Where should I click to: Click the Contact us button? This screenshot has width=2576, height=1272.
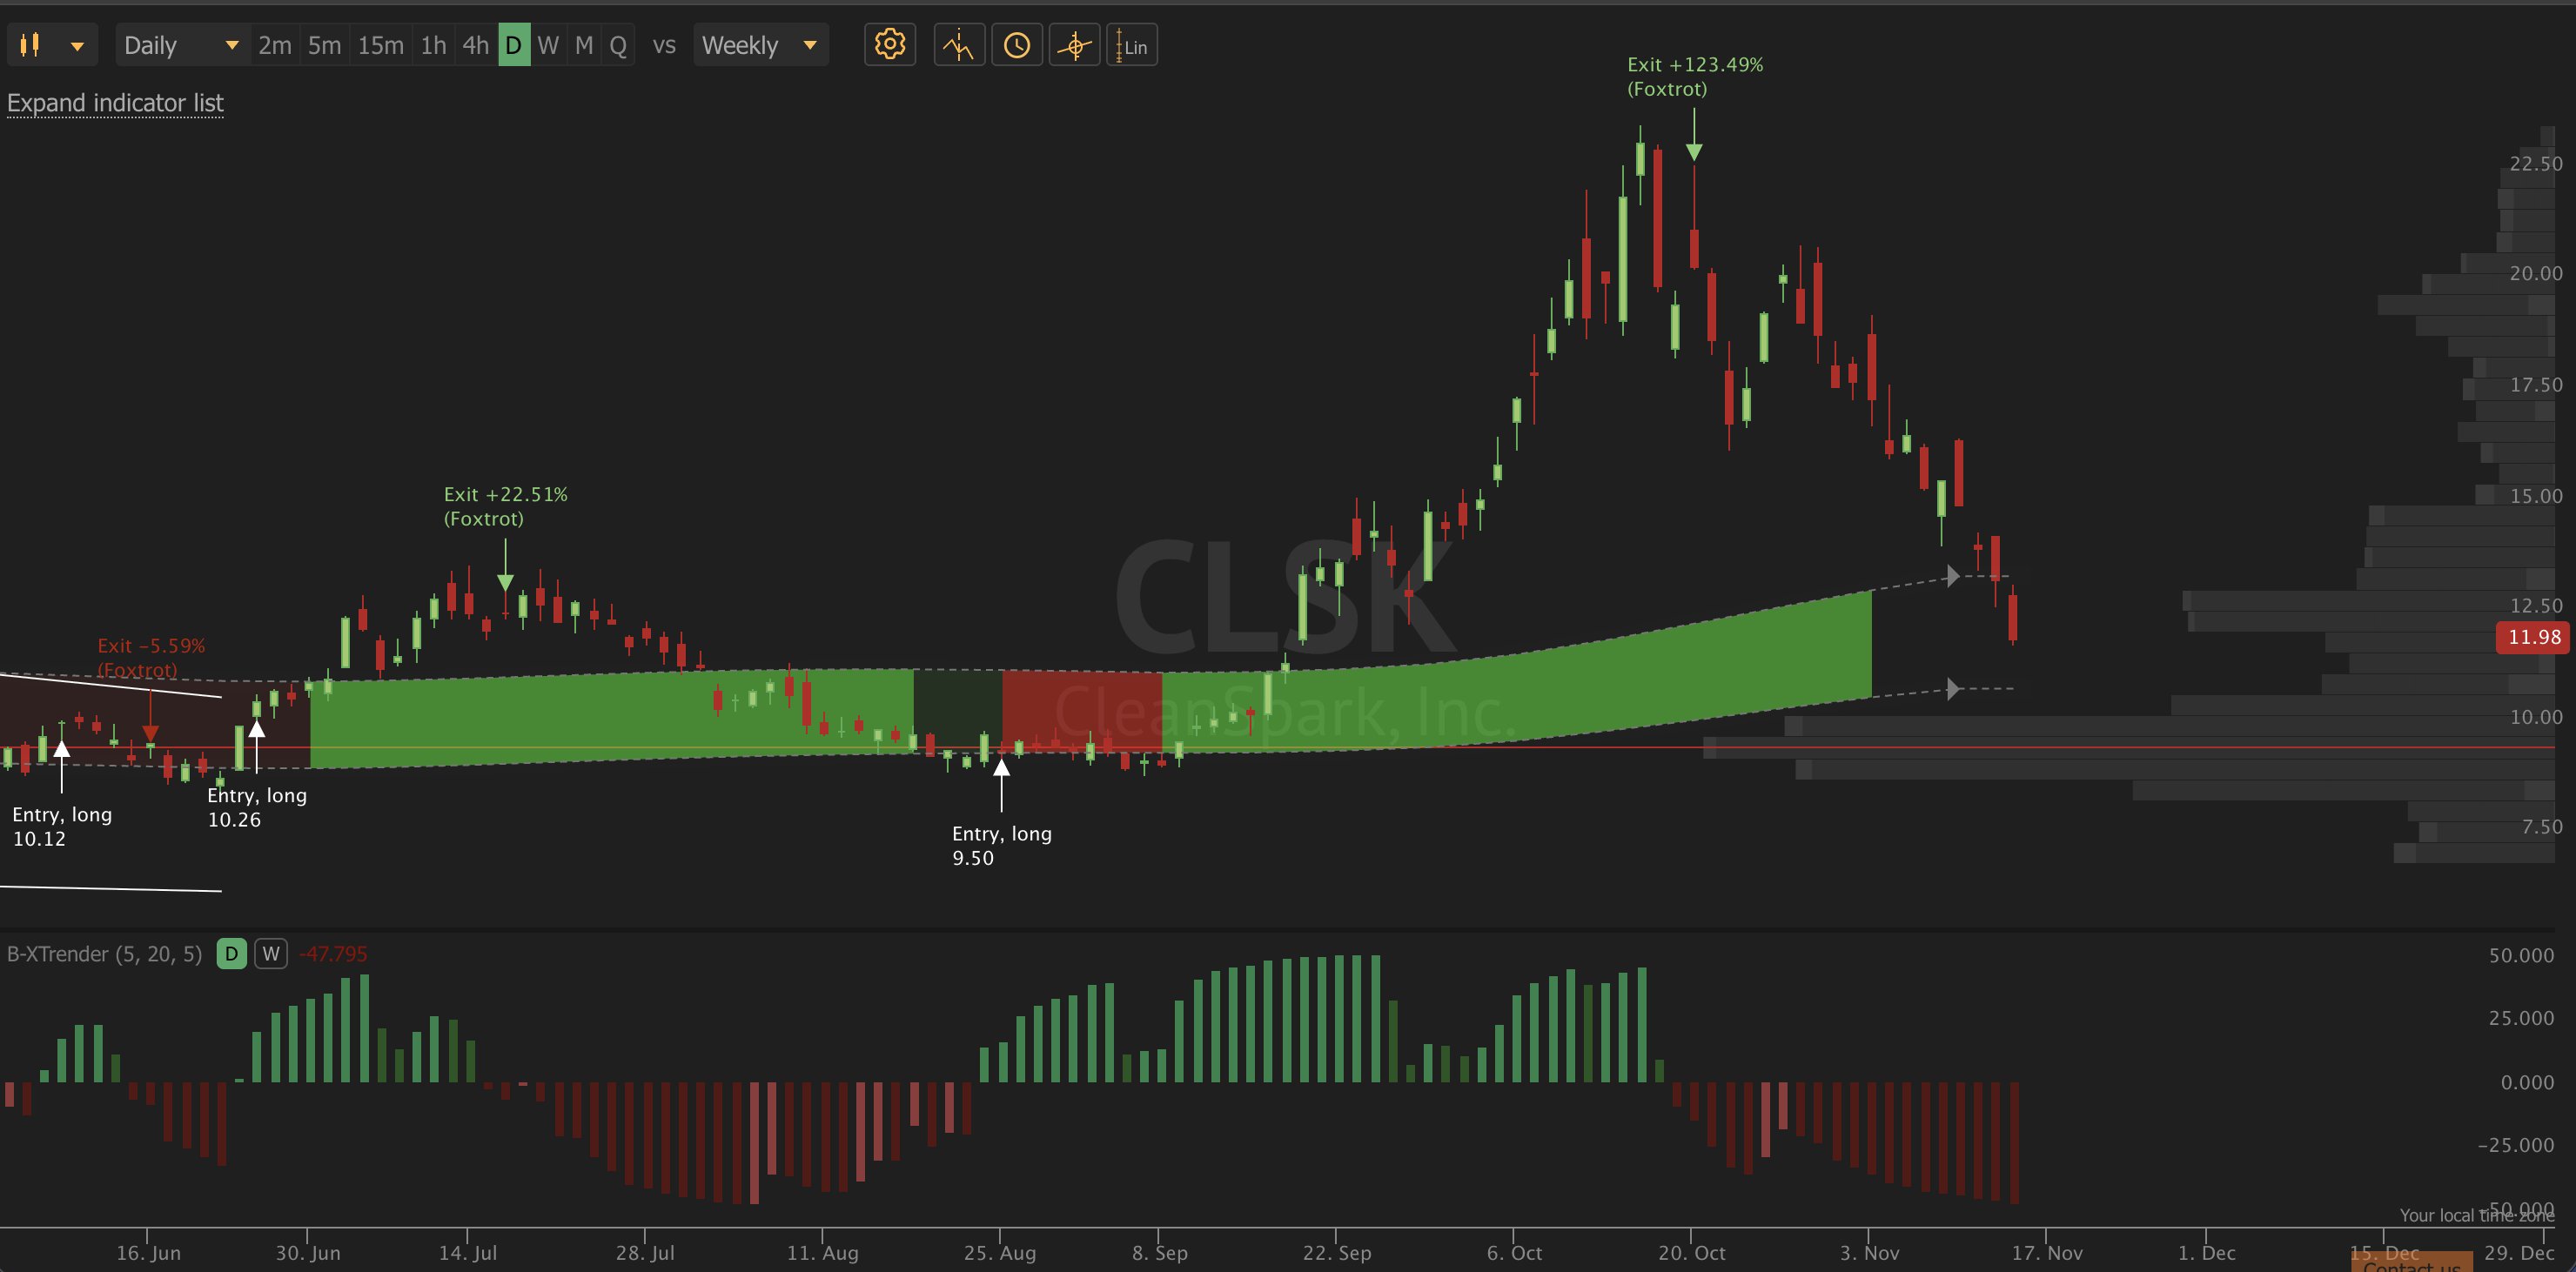[x=2411, y=1264]
